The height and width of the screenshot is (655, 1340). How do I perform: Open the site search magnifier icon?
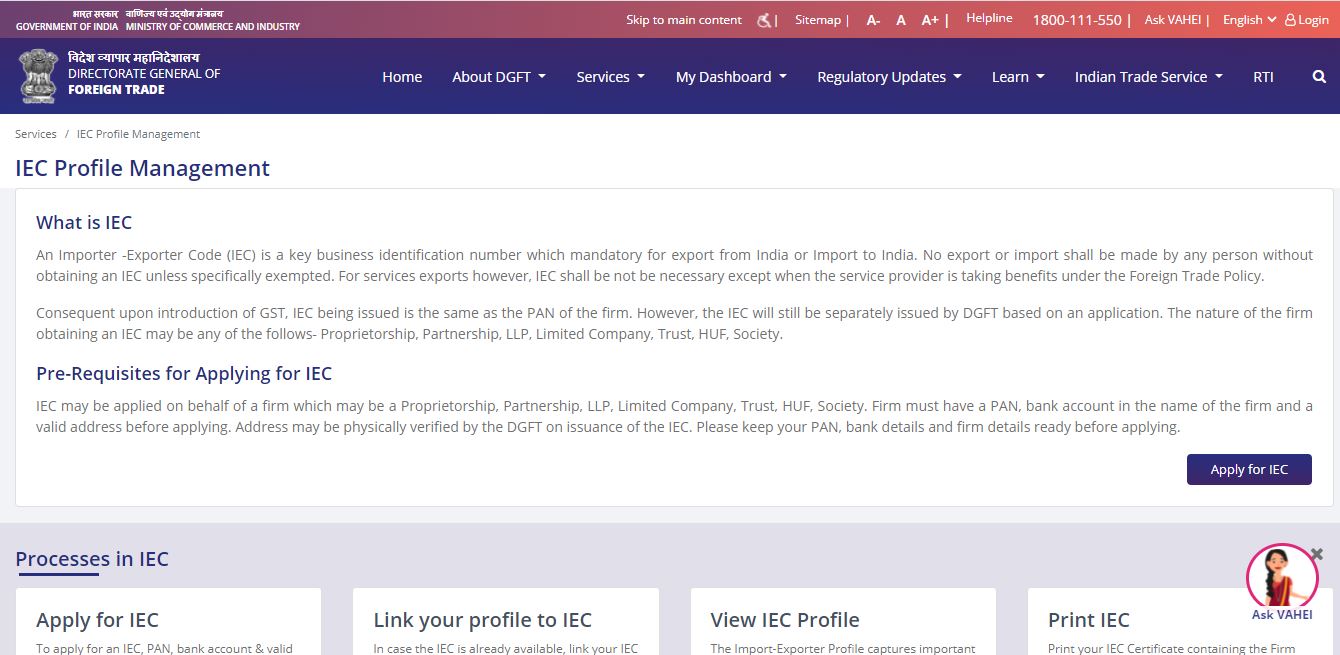coord(1318,76)
